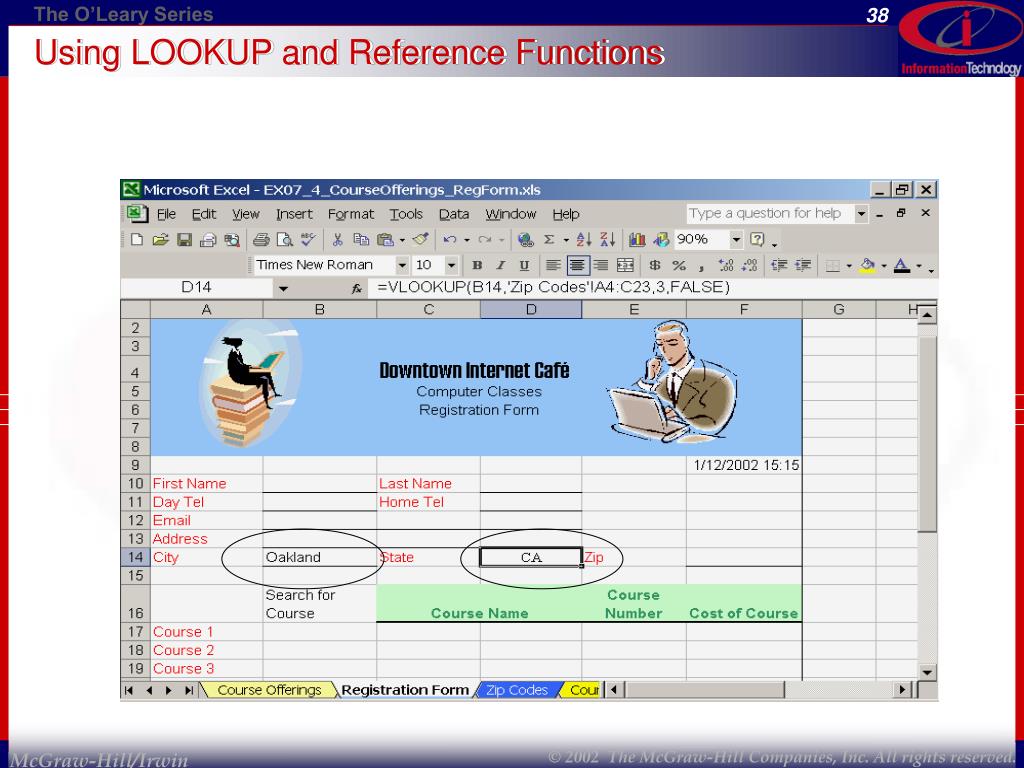Click the Format Painter brush icon
Viewport: 1024px width, 768px height.
[420, 240]
